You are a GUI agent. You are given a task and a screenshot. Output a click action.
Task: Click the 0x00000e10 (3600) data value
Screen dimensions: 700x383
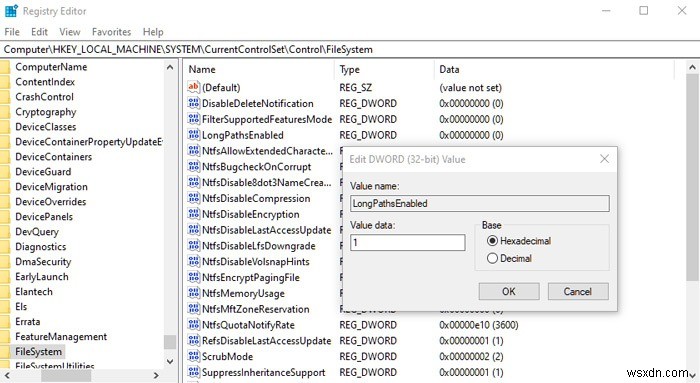pos(479,325)
